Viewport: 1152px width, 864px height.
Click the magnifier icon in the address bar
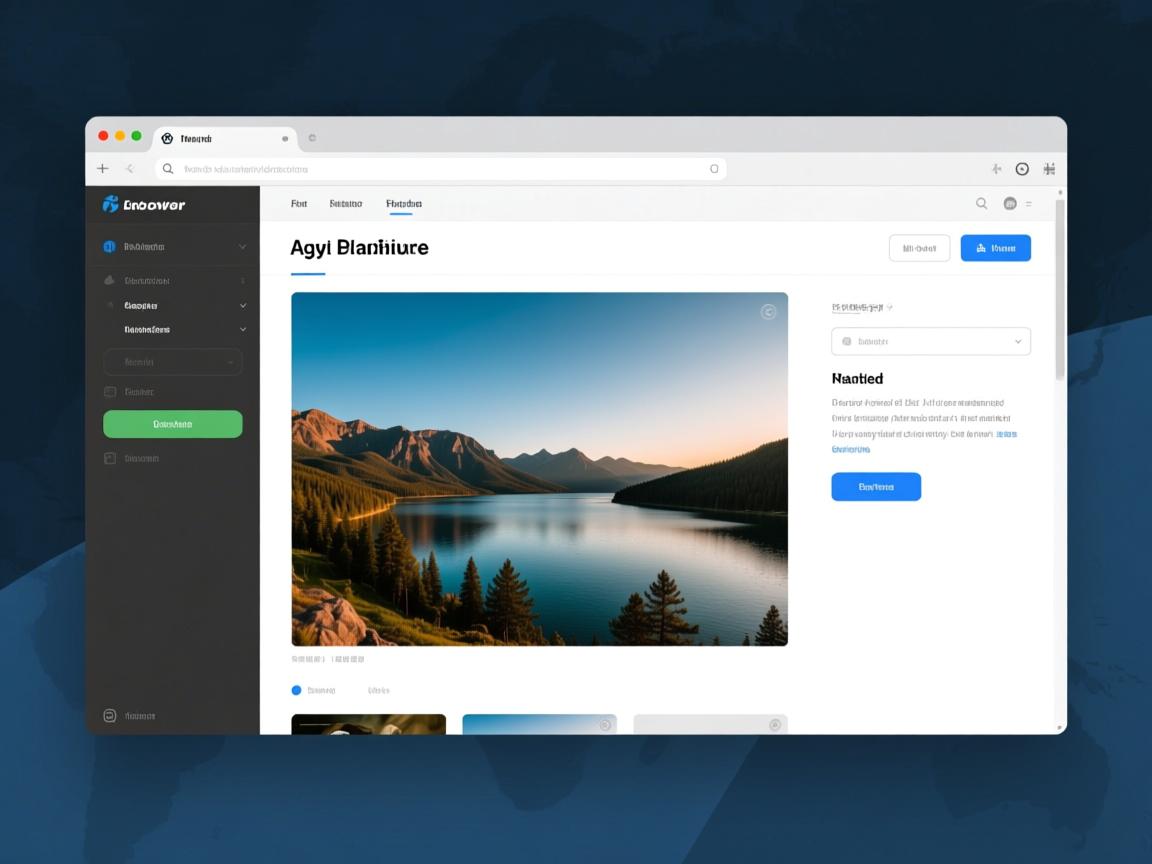click(x=168, y=169)
